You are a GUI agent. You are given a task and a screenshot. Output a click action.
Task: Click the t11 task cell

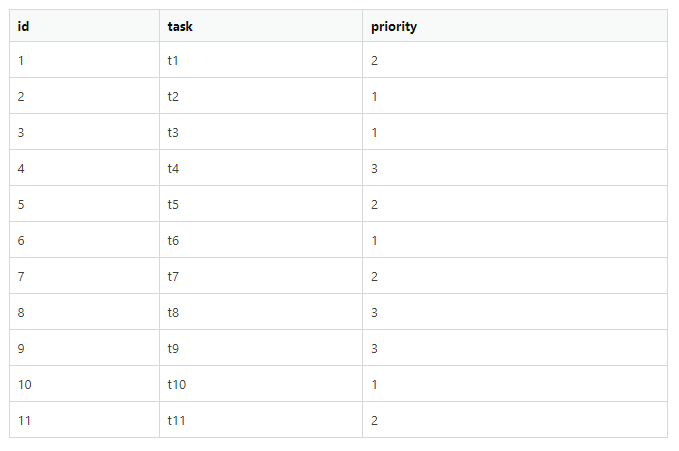pyautogui.click(x=177, y=420)
